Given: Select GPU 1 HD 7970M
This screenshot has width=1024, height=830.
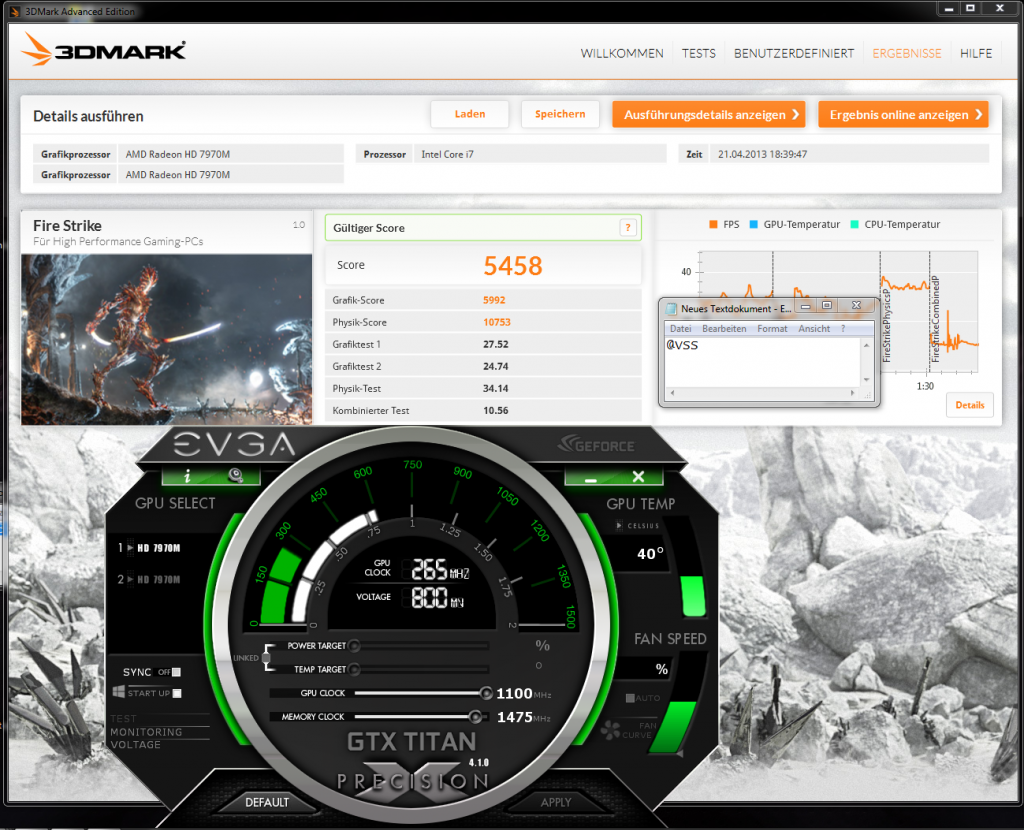Looking at the screenshot, I should (x=149, y=548).
